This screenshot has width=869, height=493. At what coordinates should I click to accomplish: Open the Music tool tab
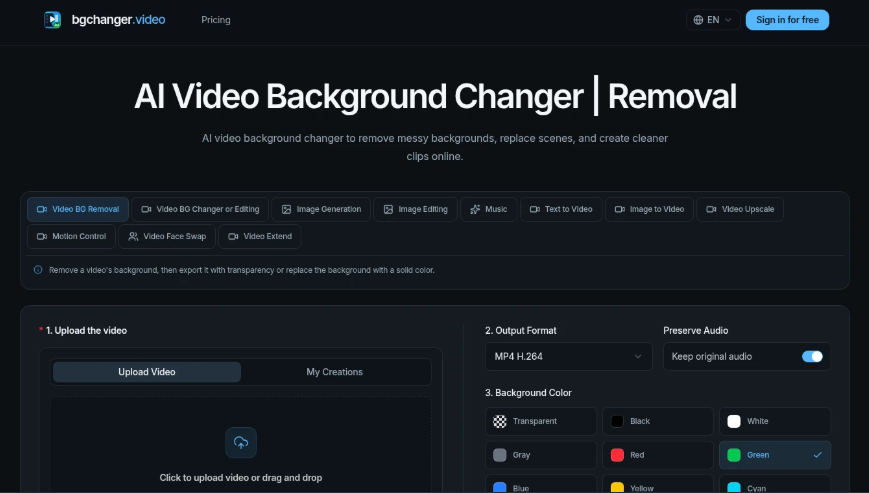pos(488,209)
